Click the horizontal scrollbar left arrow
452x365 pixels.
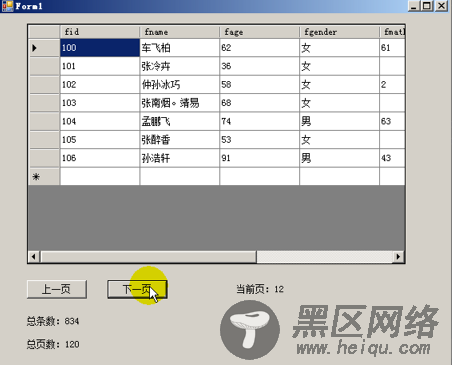click(x=34, y=257)
